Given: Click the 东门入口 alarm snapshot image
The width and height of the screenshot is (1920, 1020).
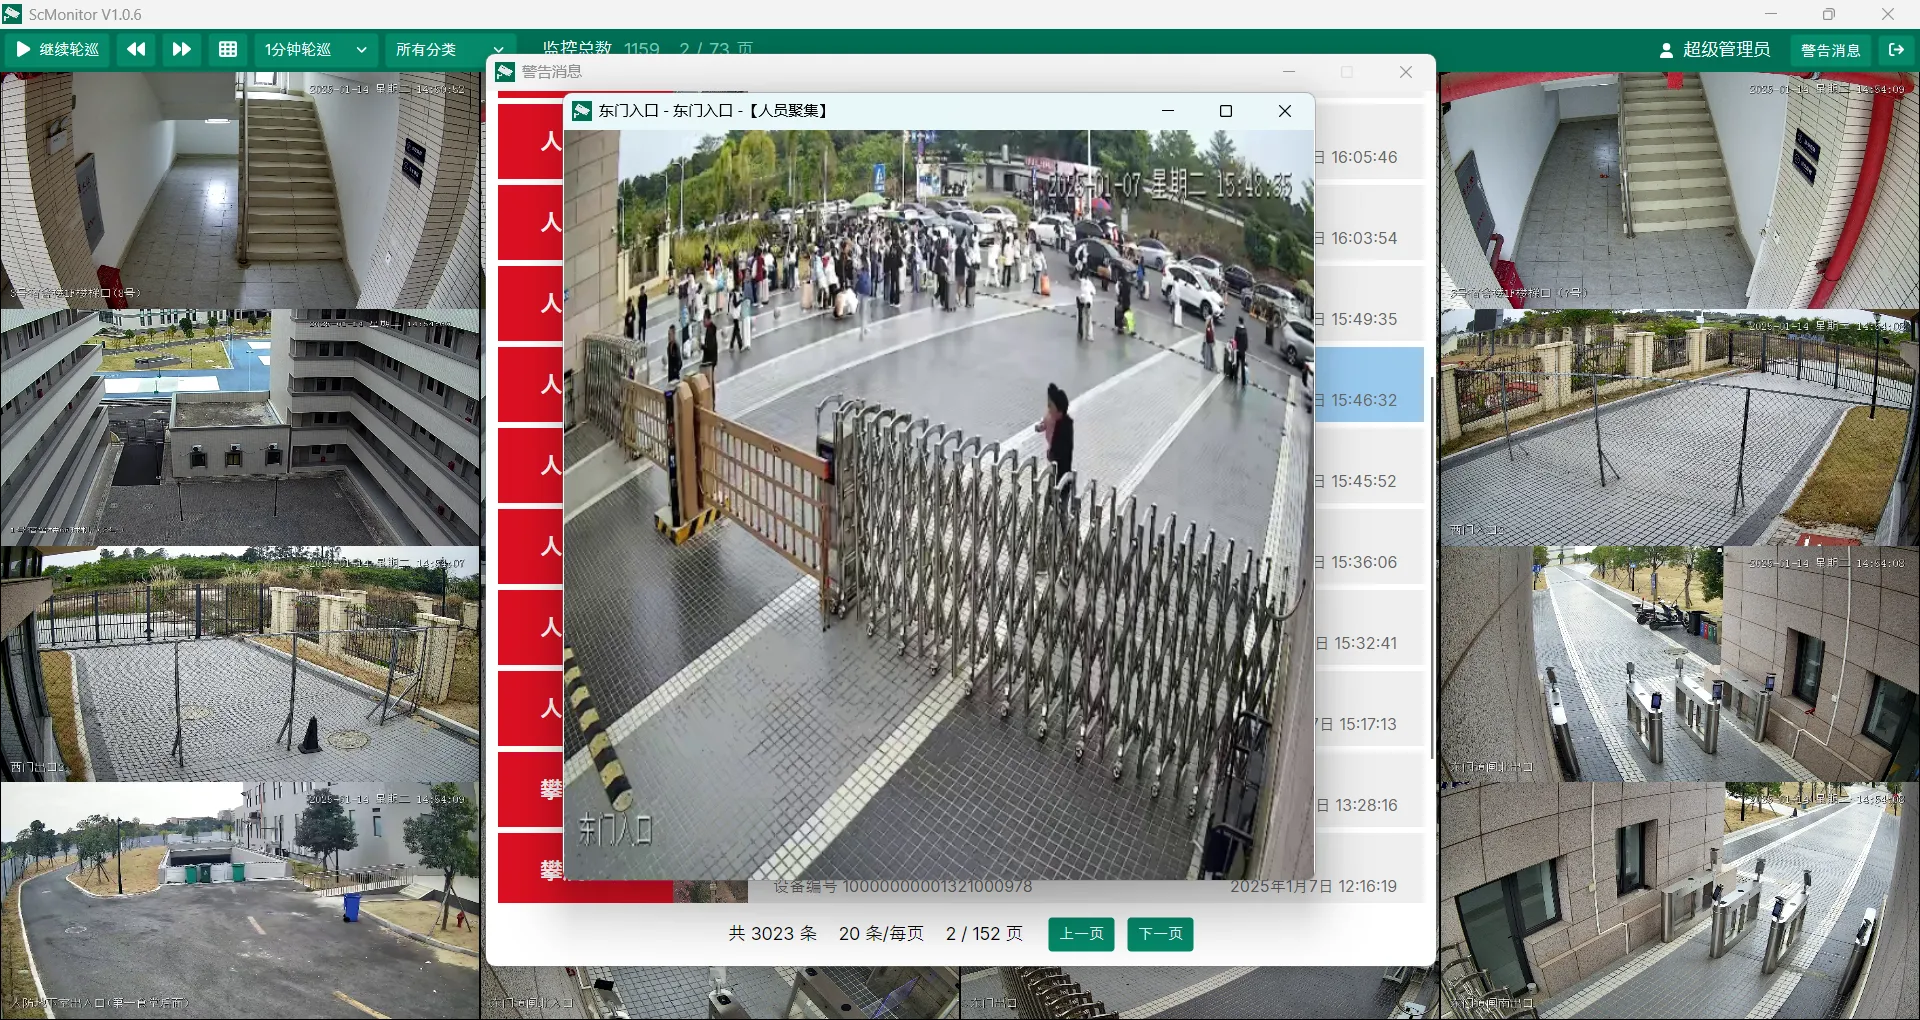Looking at the screenshot, I should (939, 505).
